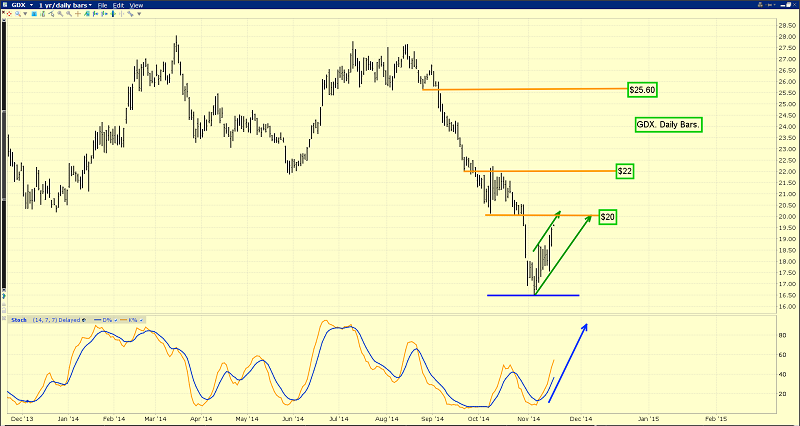Open the Edit menu
This screenshot has height=426, width=800.
point(120,5)
